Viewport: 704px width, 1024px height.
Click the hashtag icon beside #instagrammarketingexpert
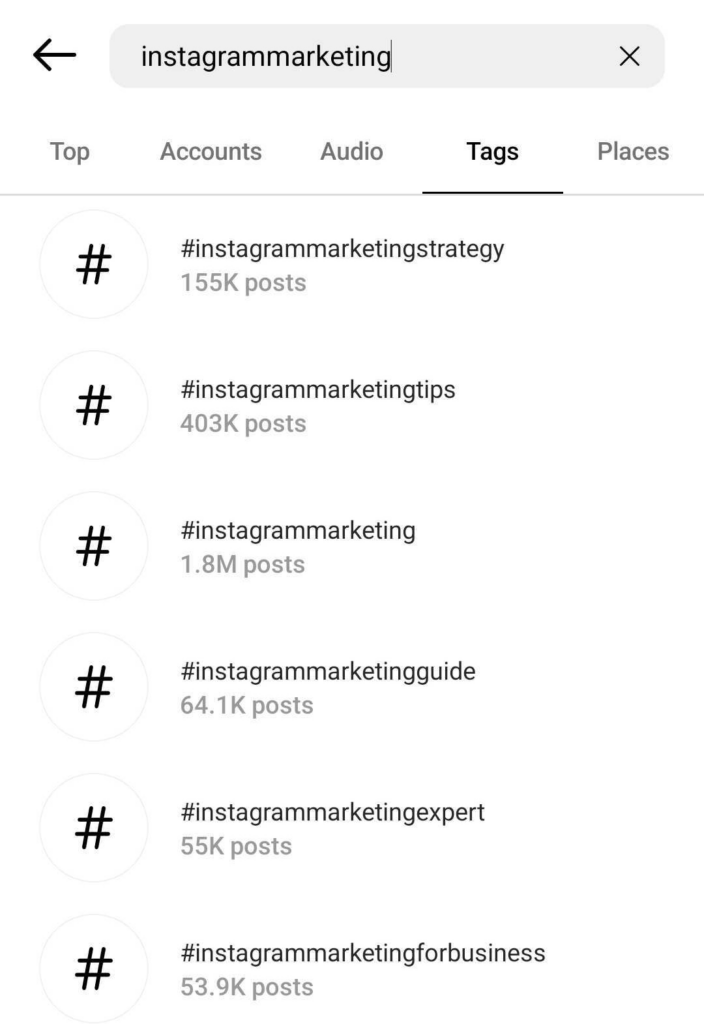click(93, 827)
